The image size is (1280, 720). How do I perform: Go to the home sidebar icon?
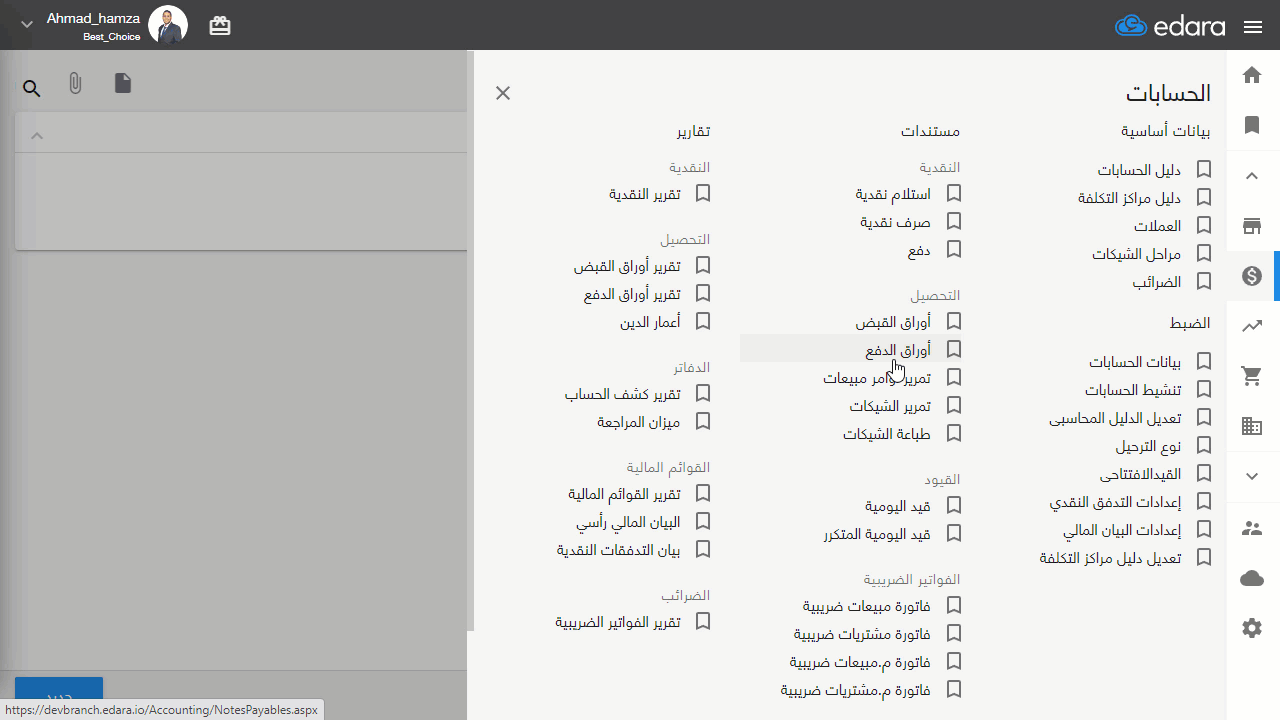click(1252, 75)
